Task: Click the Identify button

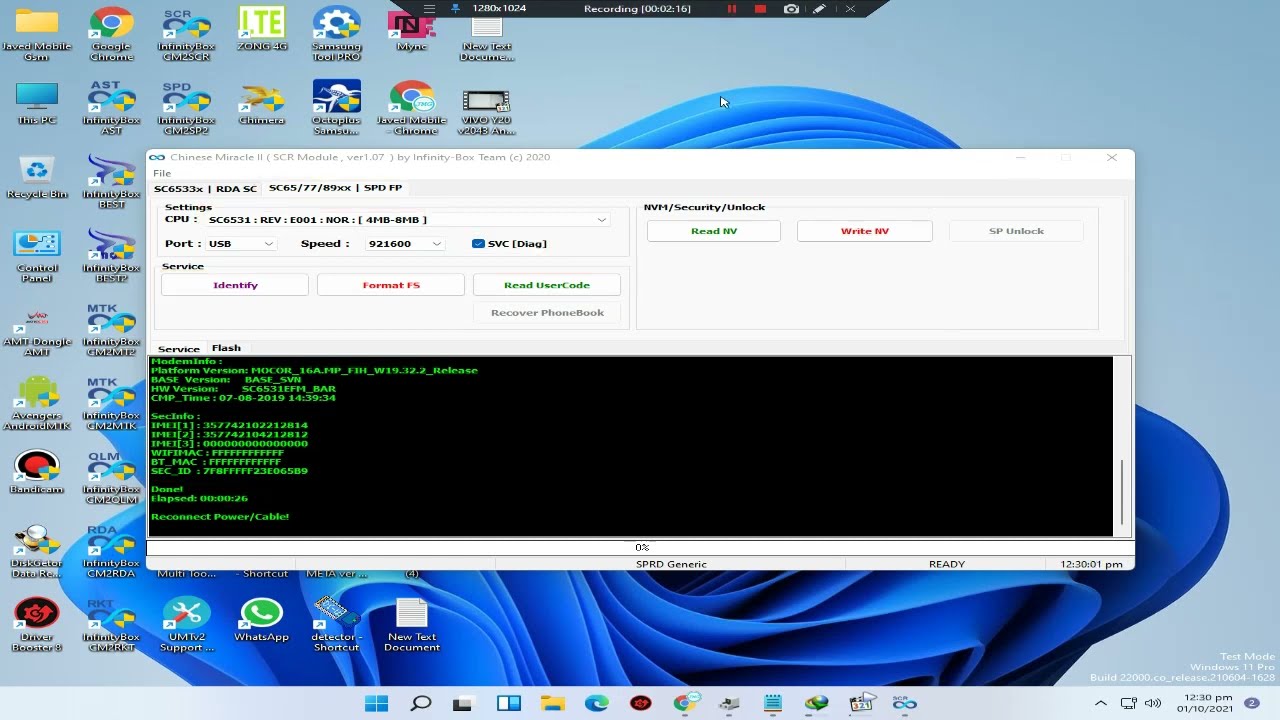Action: tap(235, 285)
